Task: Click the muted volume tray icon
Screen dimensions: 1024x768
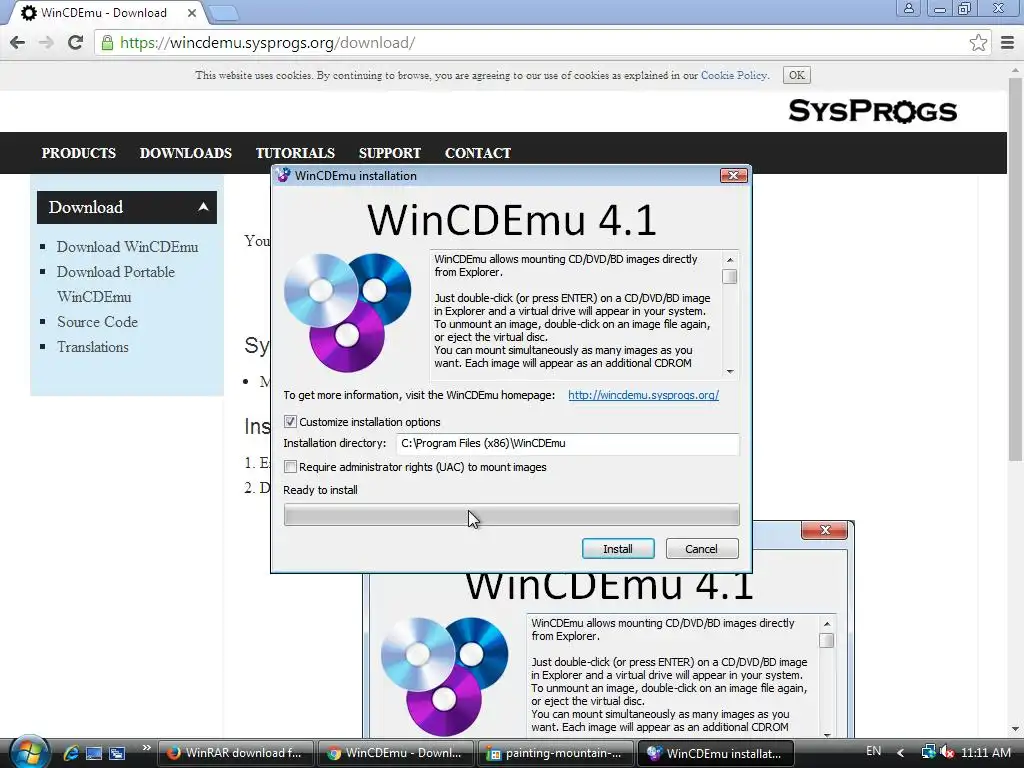Action: [x=946, y=752]
